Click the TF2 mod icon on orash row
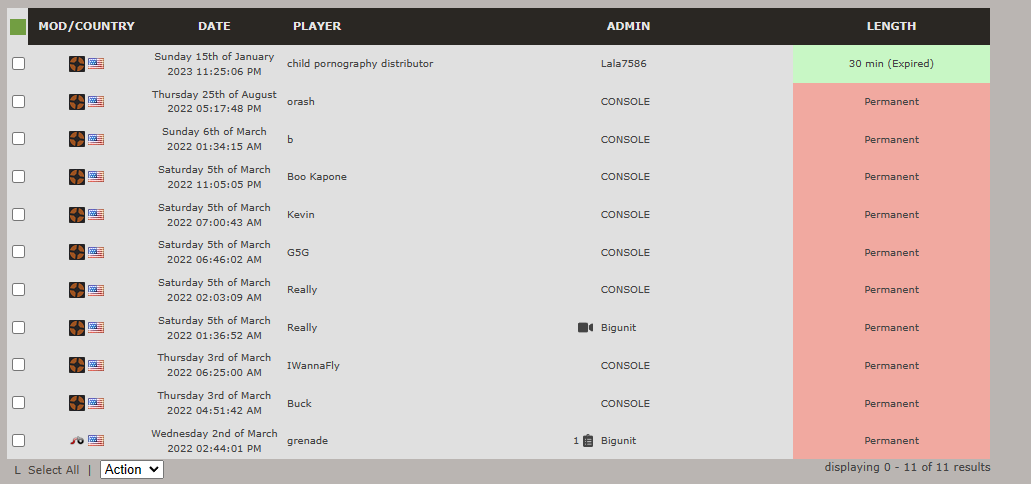 point(77,101)
